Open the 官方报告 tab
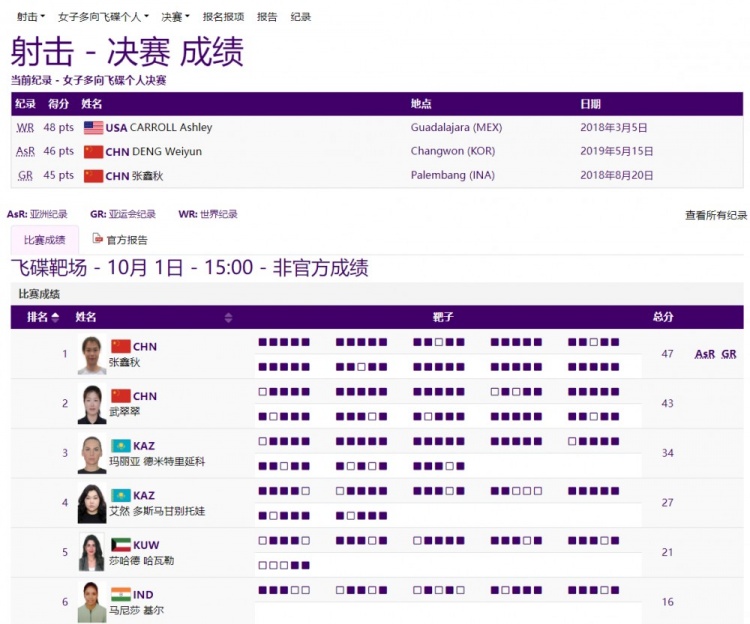Screen dimensions: 750x624 126,240
